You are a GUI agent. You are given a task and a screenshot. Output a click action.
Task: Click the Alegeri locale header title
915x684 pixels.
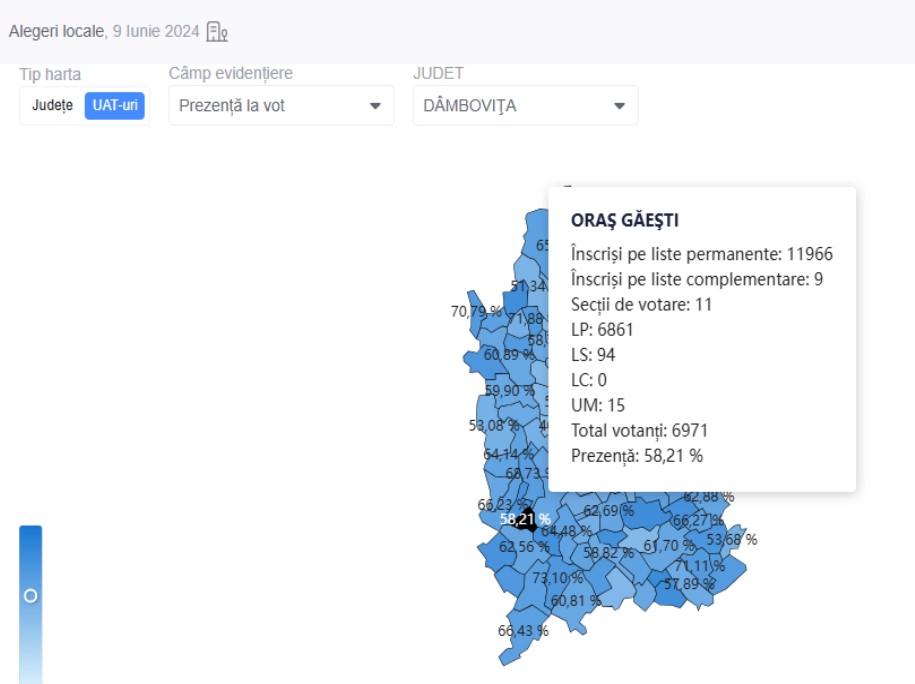[x=56, y=31]
